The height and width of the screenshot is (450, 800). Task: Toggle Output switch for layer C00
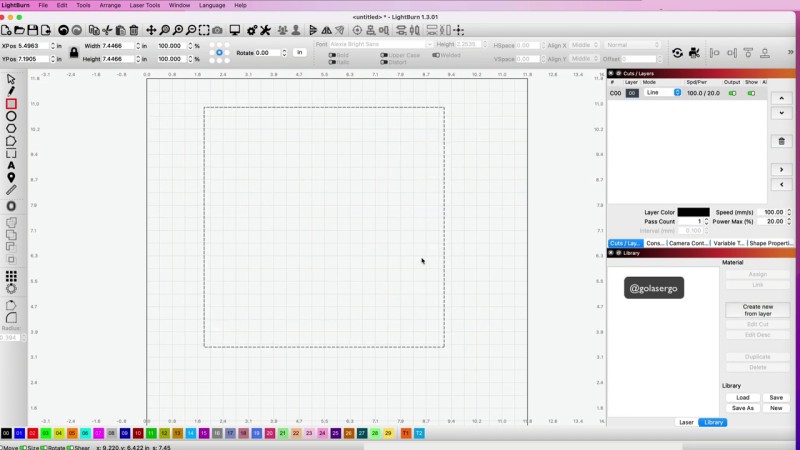tap(732, 93)
